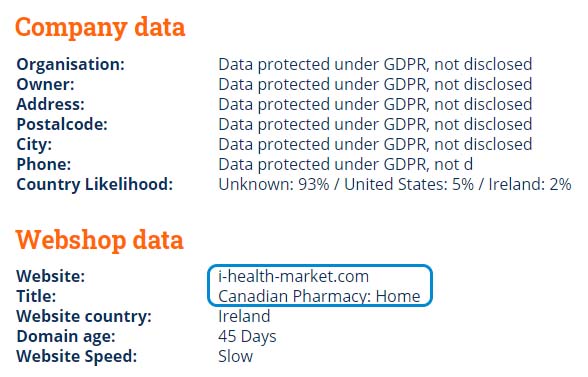Viewport: 588px width, 377px height.
Task: Click the Unknown: 93% likelihood text
Action: 274,185
